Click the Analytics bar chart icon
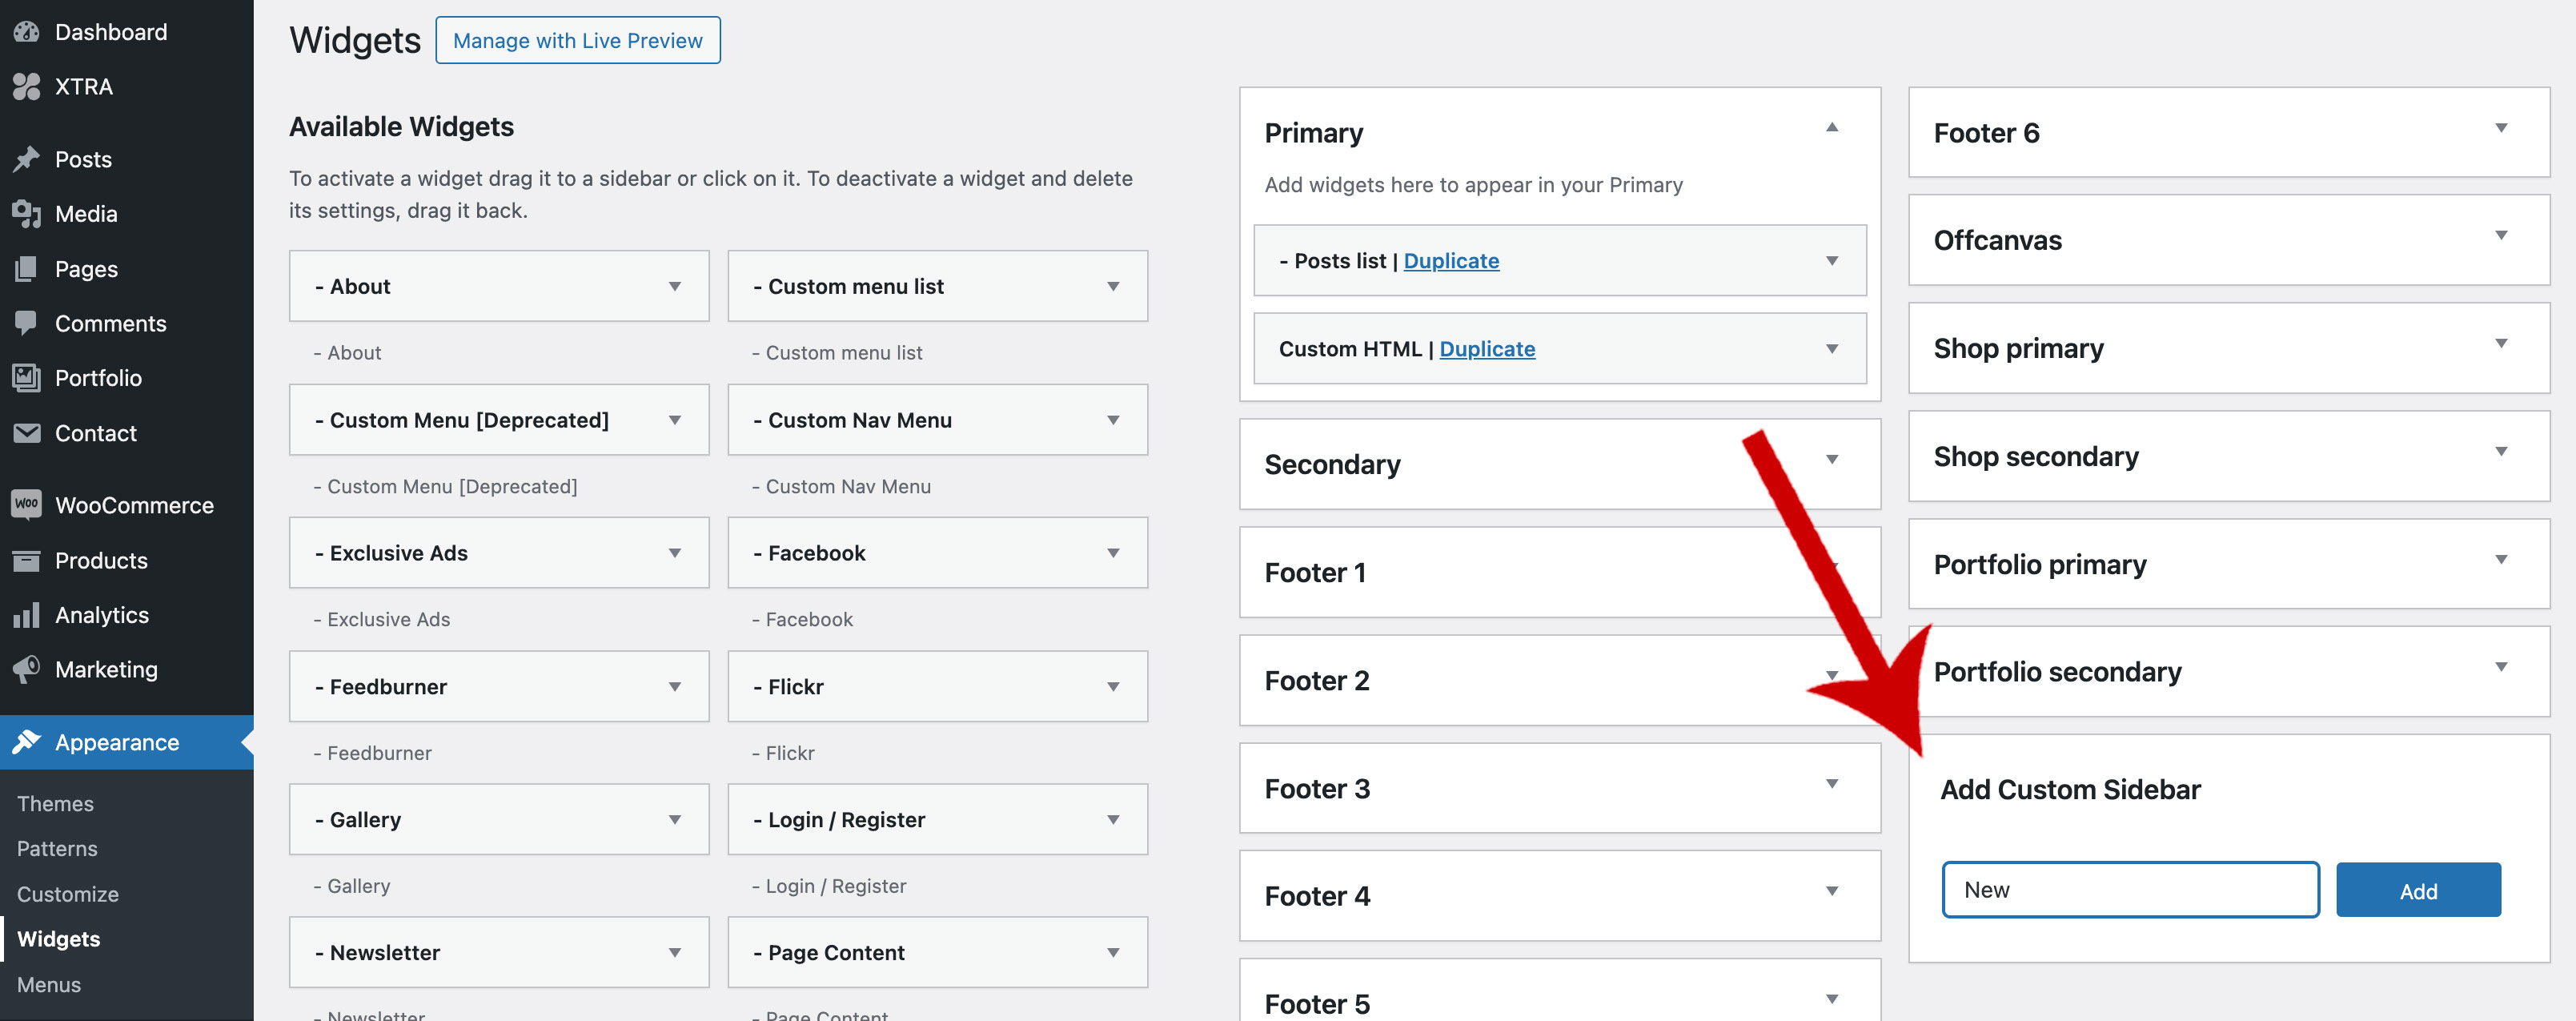Screen dimensions: 2576x1021 click(x=27, y=615)
